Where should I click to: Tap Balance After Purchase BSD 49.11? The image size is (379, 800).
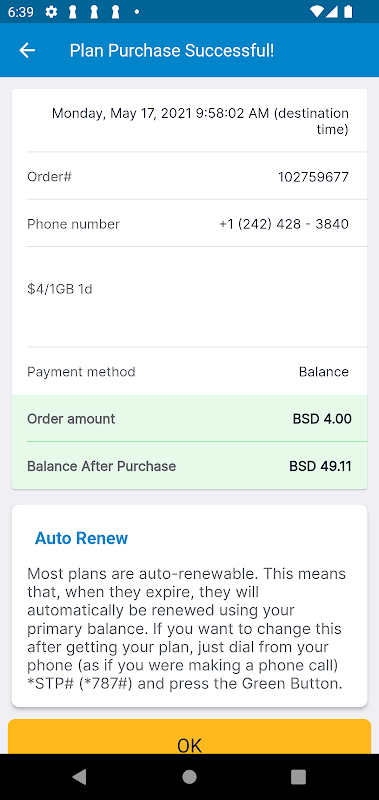[189, 466]
